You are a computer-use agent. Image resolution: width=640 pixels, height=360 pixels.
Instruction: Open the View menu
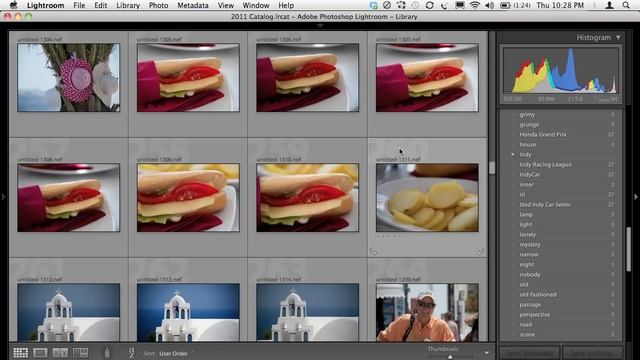tap(226, 5)
